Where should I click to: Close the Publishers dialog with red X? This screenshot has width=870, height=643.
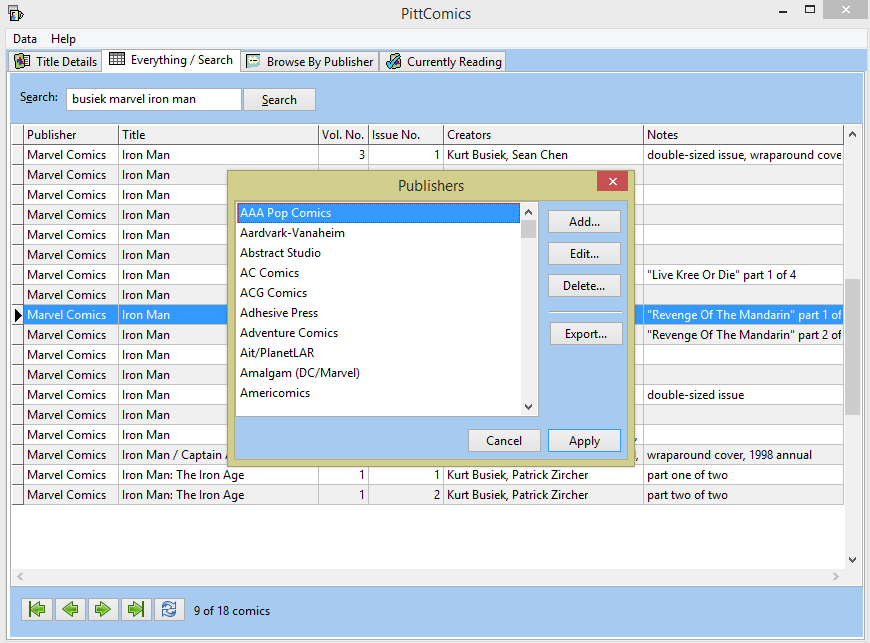(613, 181)
